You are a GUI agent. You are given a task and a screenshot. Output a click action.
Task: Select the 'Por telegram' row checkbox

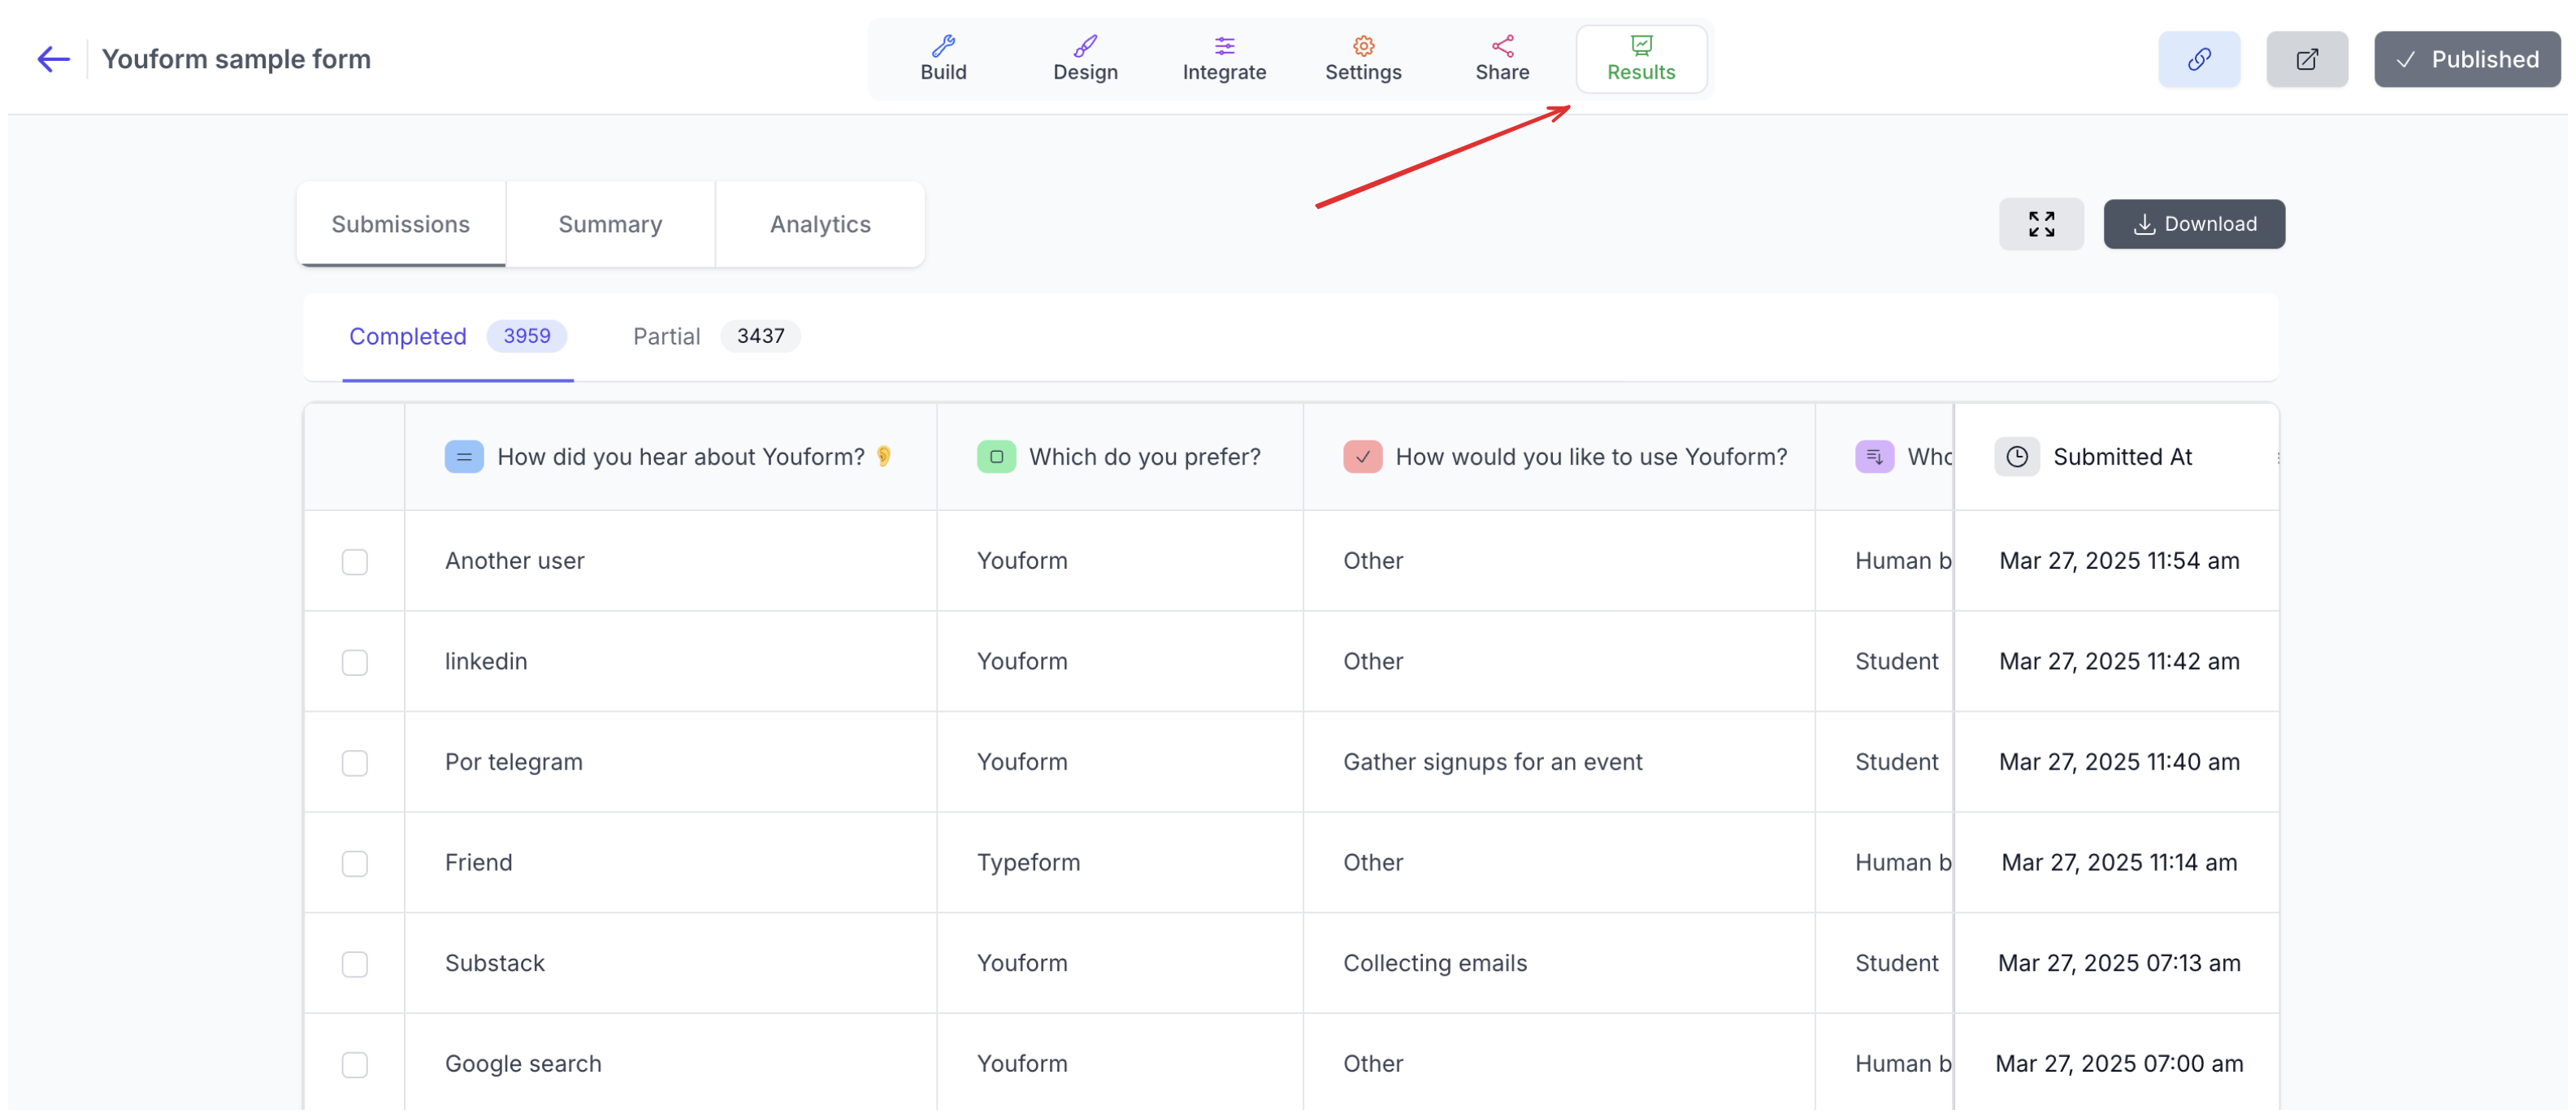coord(355,763)
